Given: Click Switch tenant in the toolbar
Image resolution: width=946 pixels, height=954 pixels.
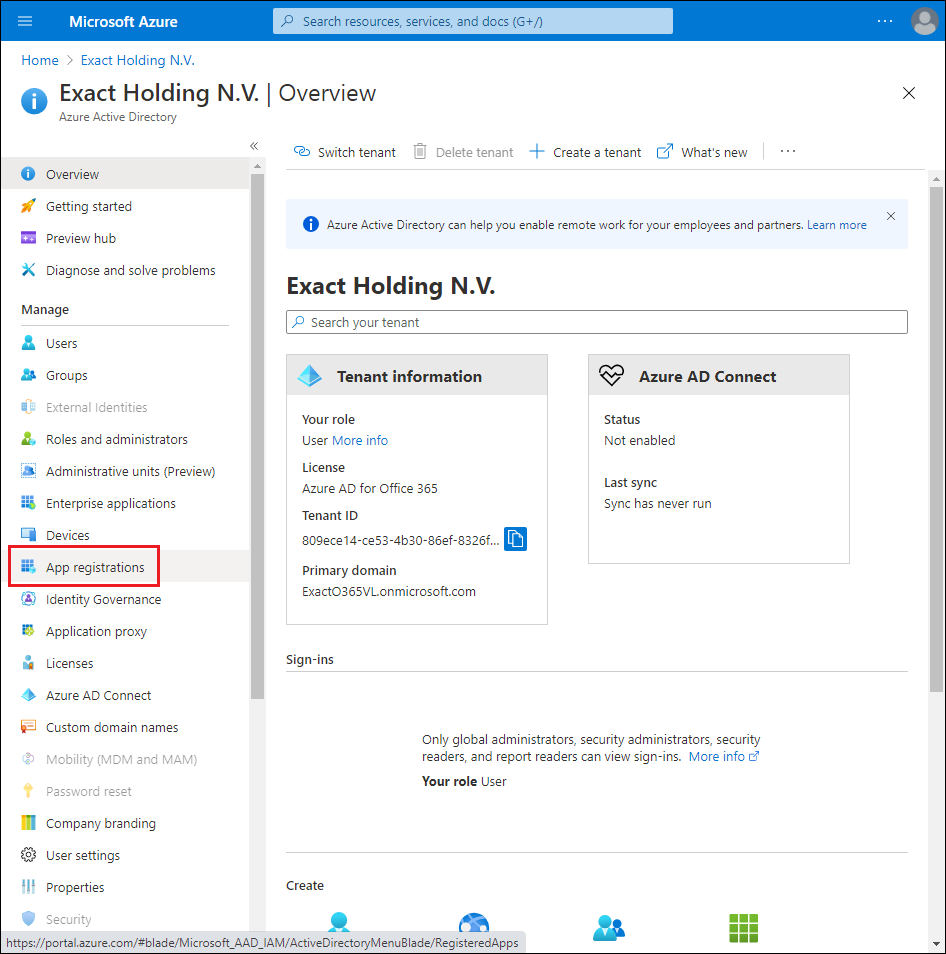Looking at the screenshot, I should click(344, 152).
